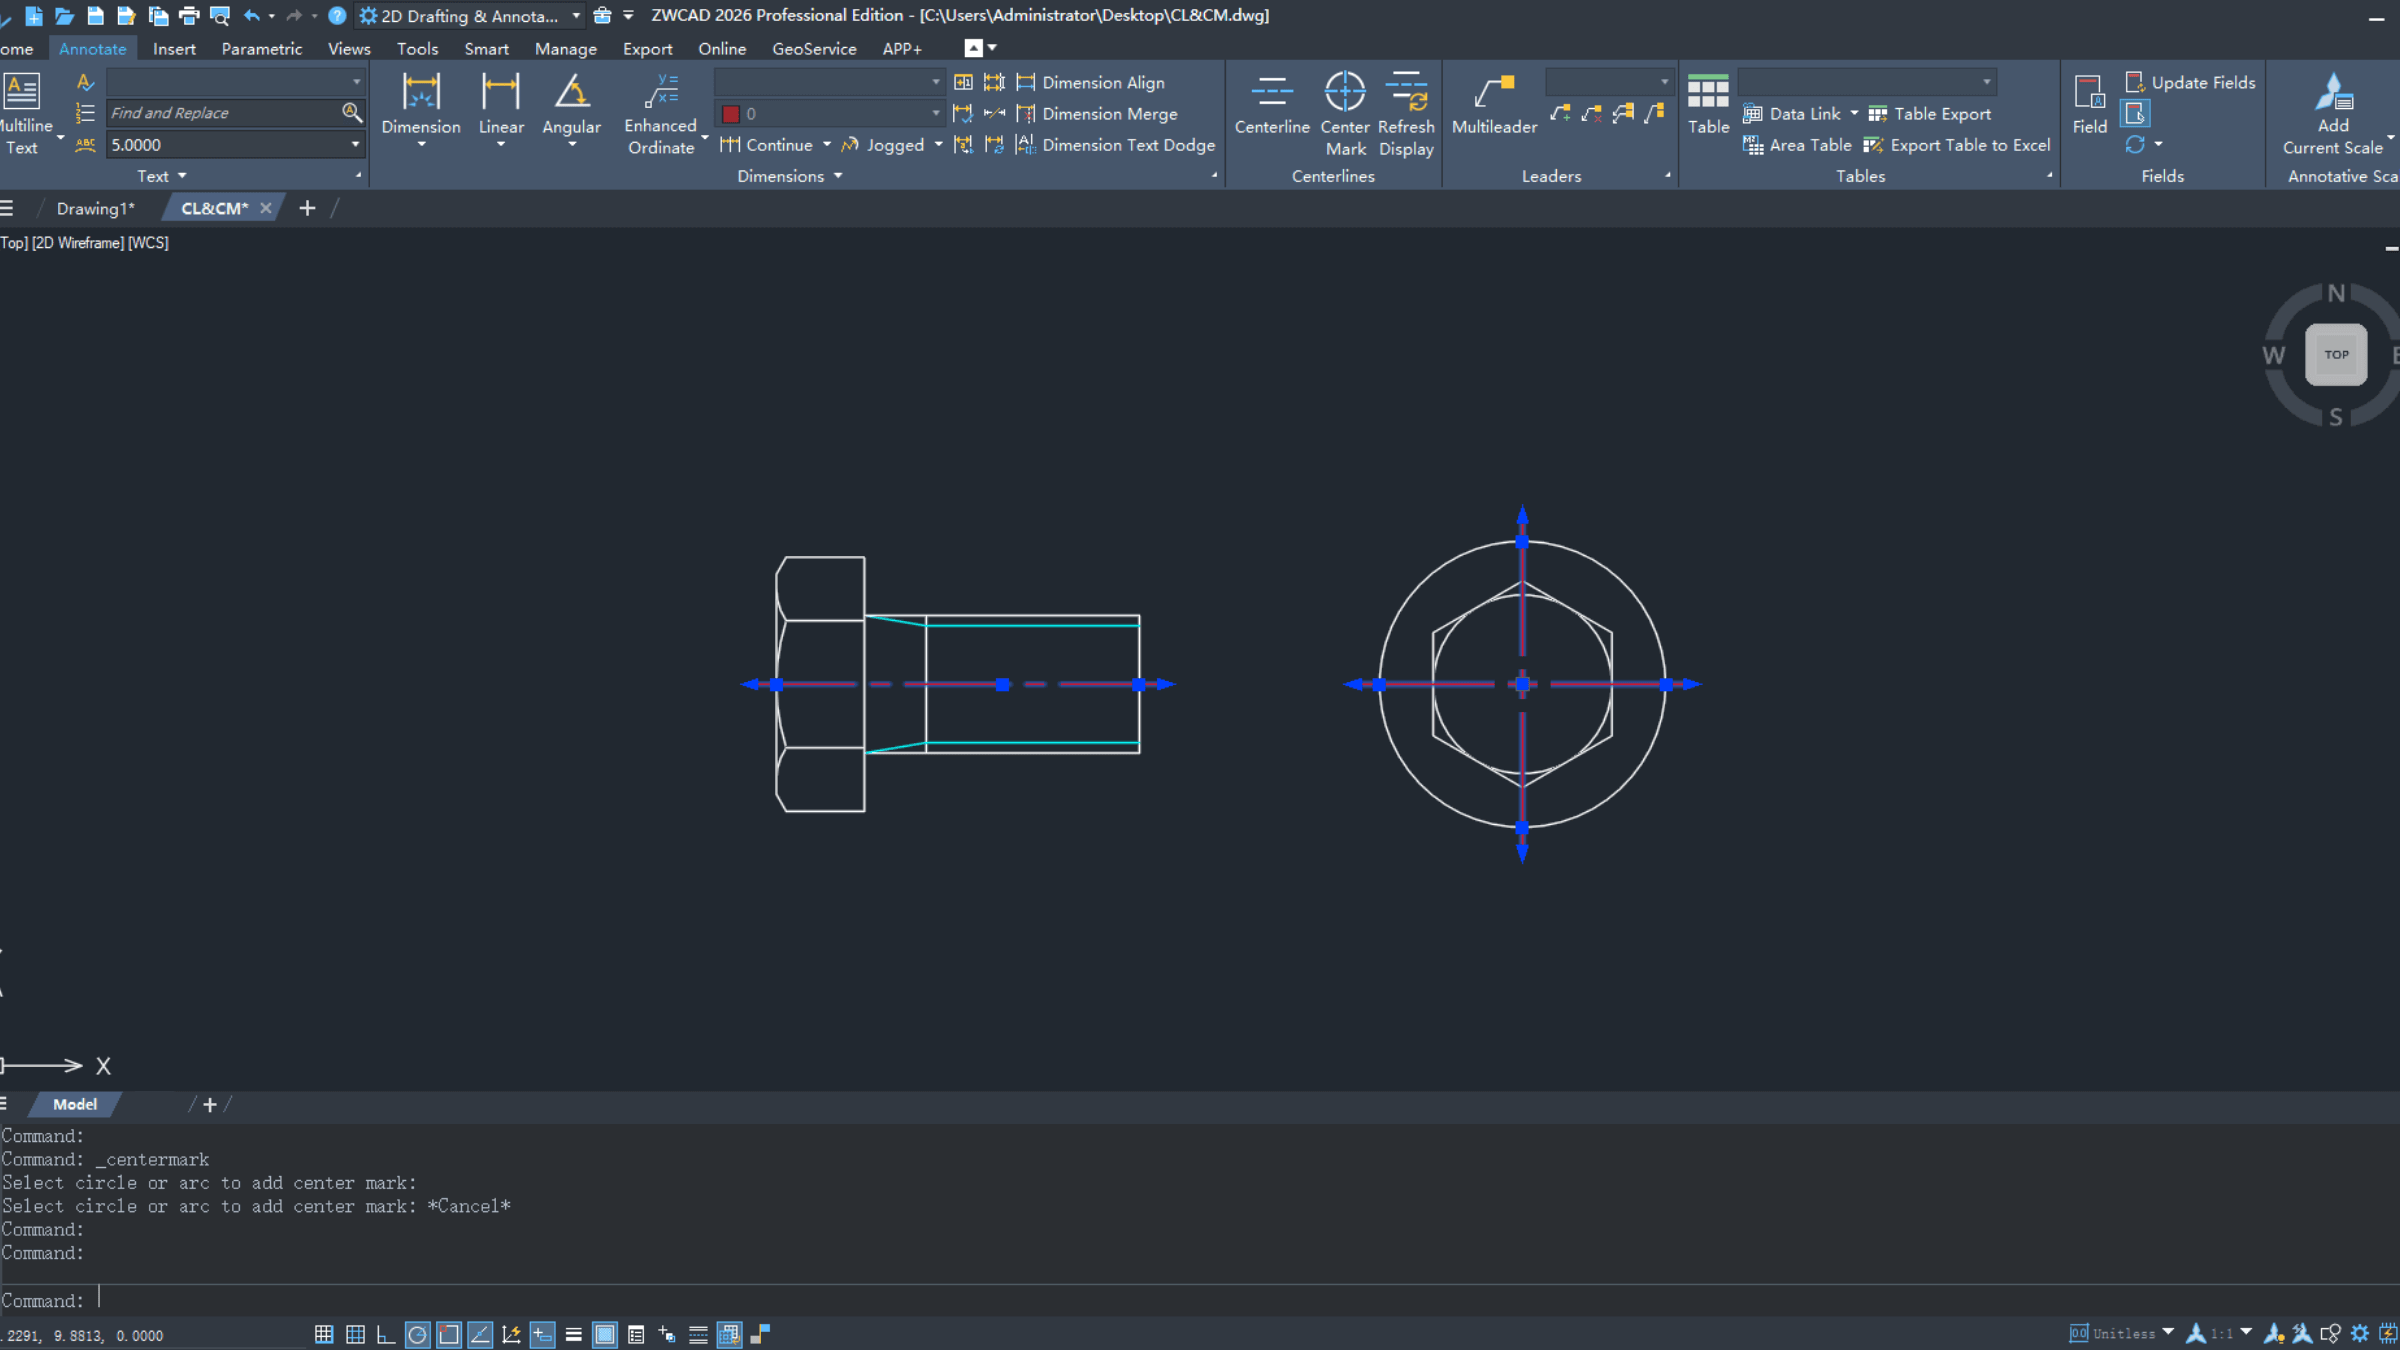Click Refresh Display in Centerlines
This screenshot has width=2400, height=1350.
(1406, 92)
